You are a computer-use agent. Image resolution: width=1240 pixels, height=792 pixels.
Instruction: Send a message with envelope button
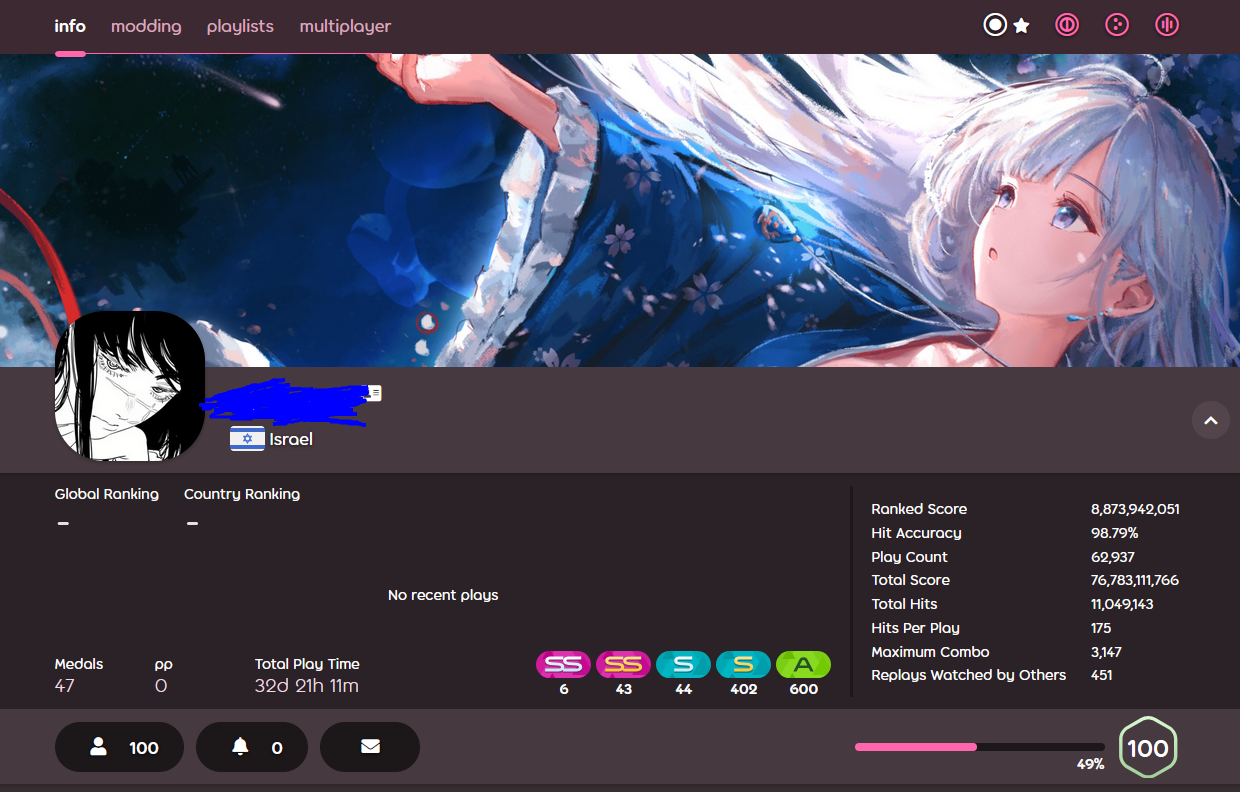pos(370,747)
